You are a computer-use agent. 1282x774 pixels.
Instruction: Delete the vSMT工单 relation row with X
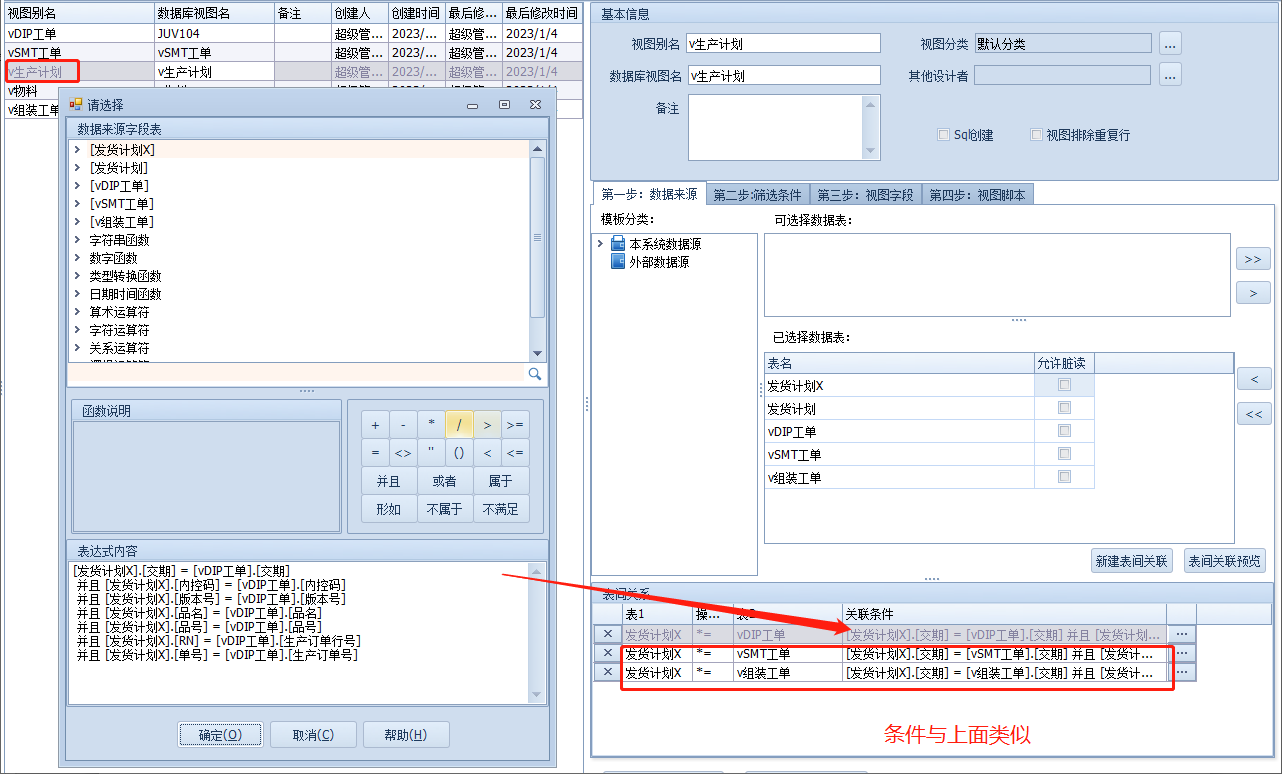pyautogui.click(x=606, y=653)
